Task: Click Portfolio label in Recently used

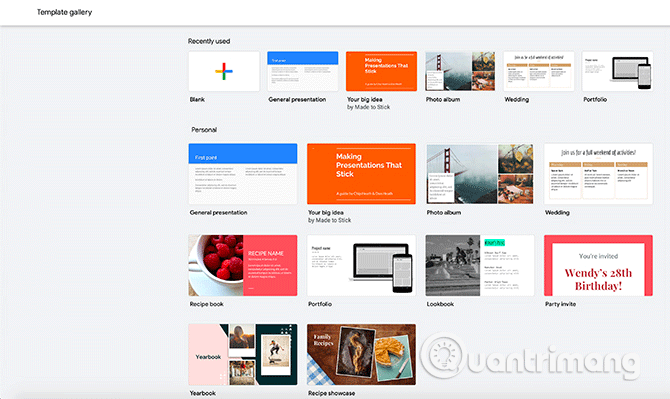Action: 595,99
